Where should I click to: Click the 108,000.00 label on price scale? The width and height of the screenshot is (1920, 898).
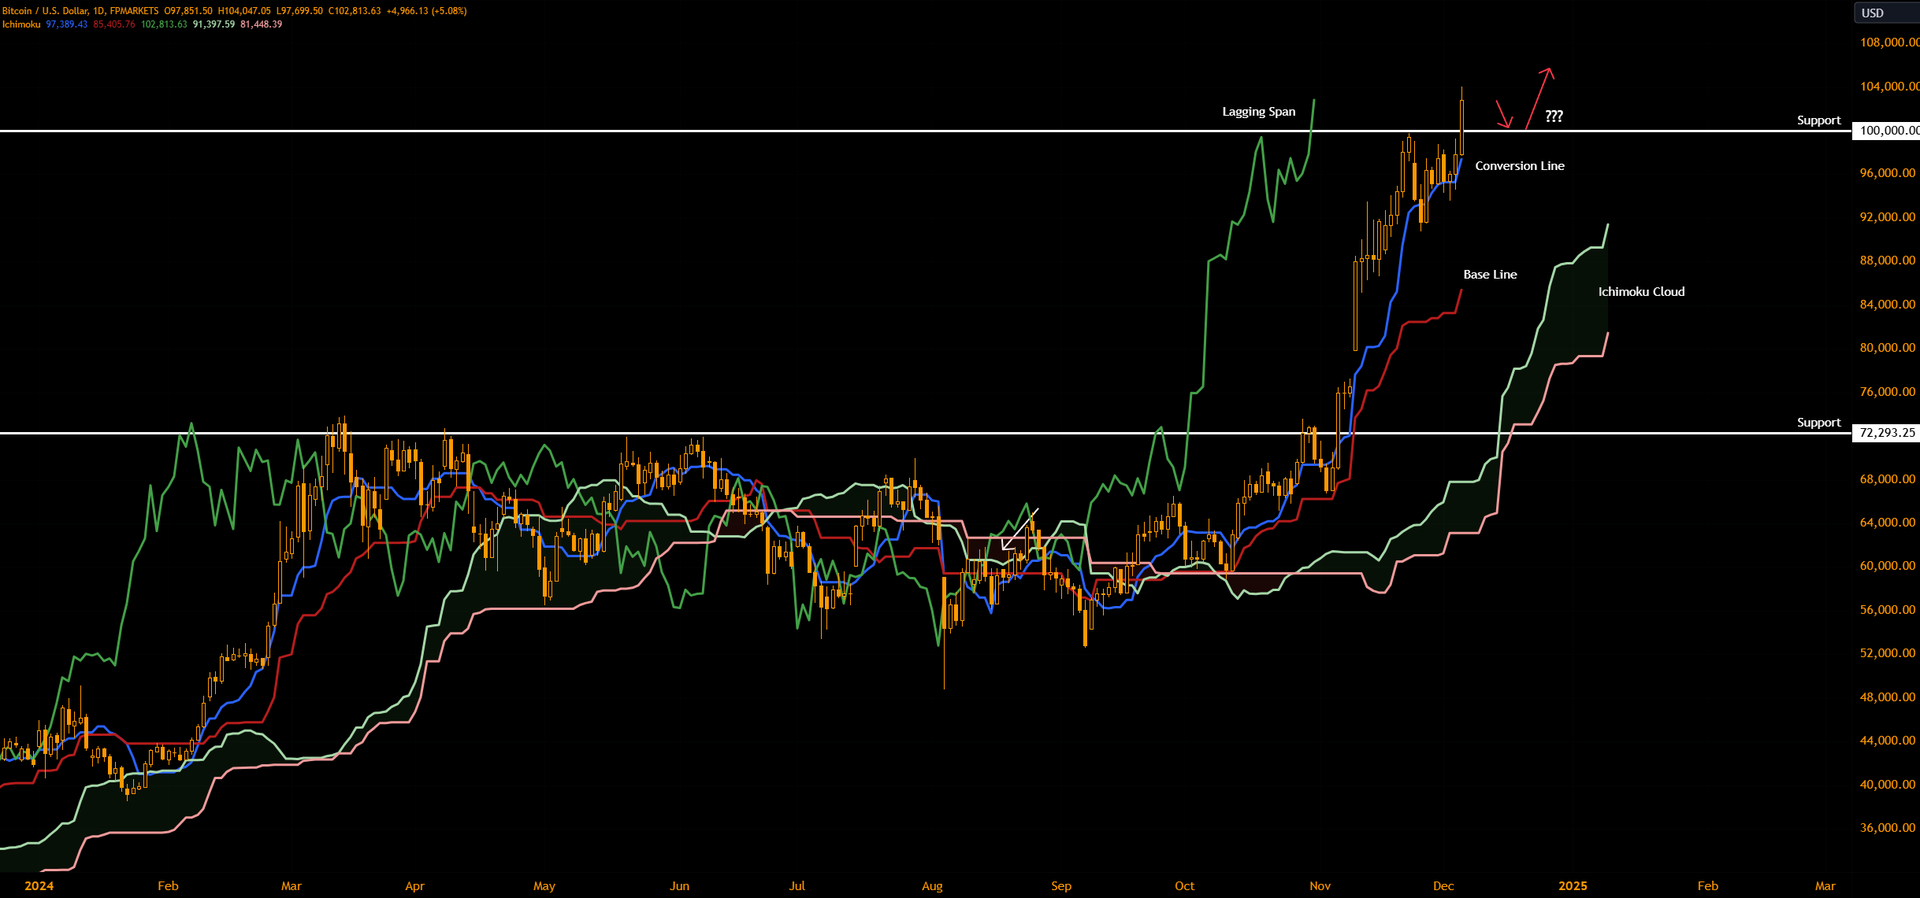click(x=1888, y=43)
